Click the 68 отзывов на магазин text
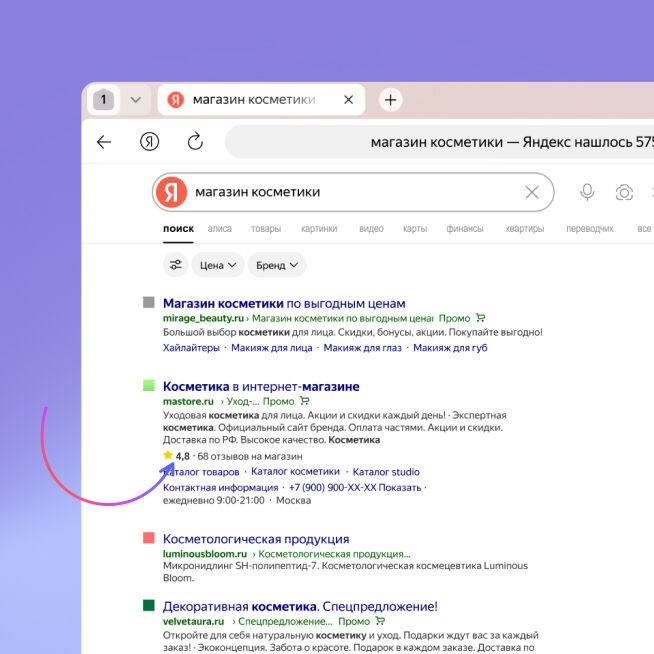The height and width of the screenshot is (654, 654). point(250,456)
